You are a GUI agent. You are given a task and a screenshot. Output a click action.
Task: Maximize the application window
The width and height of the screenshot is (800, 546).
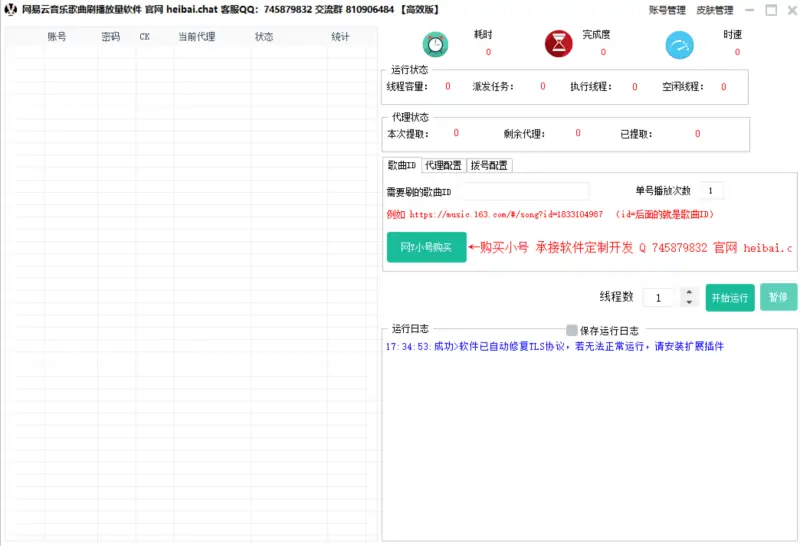tap(770, 10)
